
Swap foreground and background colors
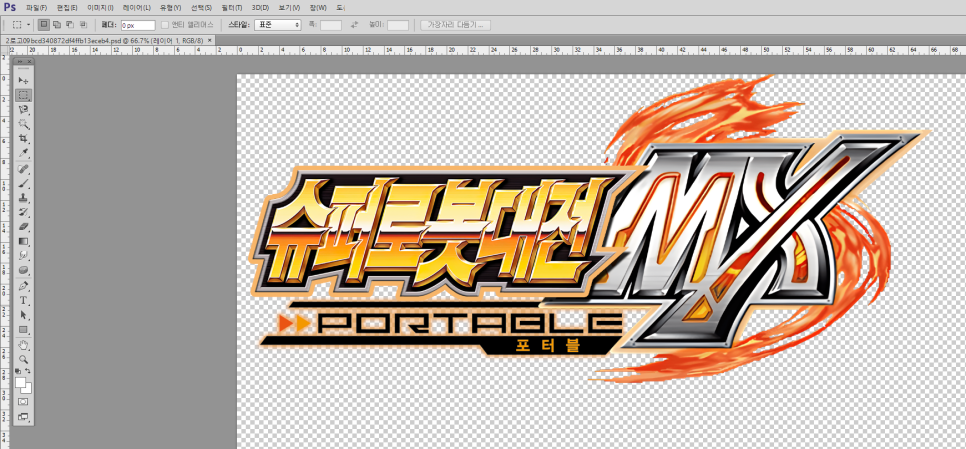pyautogui.click(x=28, y=371)
